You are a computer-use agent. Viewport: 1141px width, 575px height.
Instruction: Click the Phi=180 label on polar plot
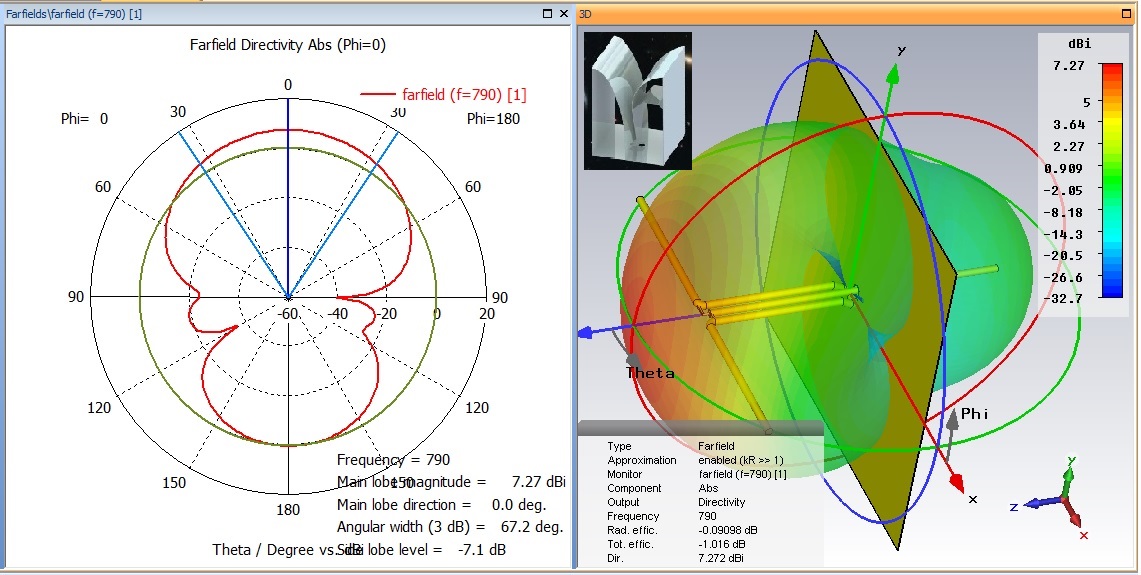[x=493, y=119]
